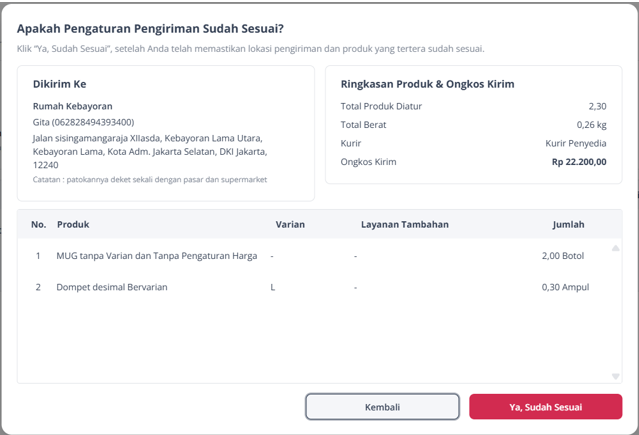Click the No. column header
This screenshot has height=435, width=639.
pos(38,224)
